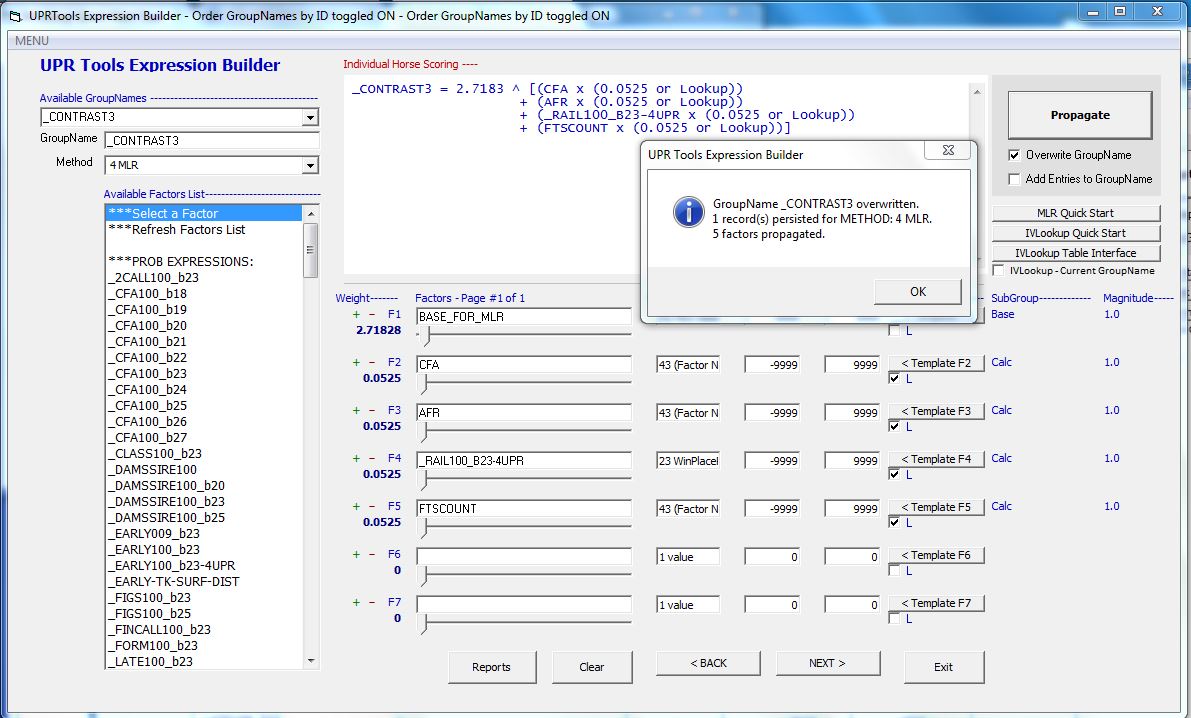Click the Exit button
1191x718 pixels.
coord(943,667)
